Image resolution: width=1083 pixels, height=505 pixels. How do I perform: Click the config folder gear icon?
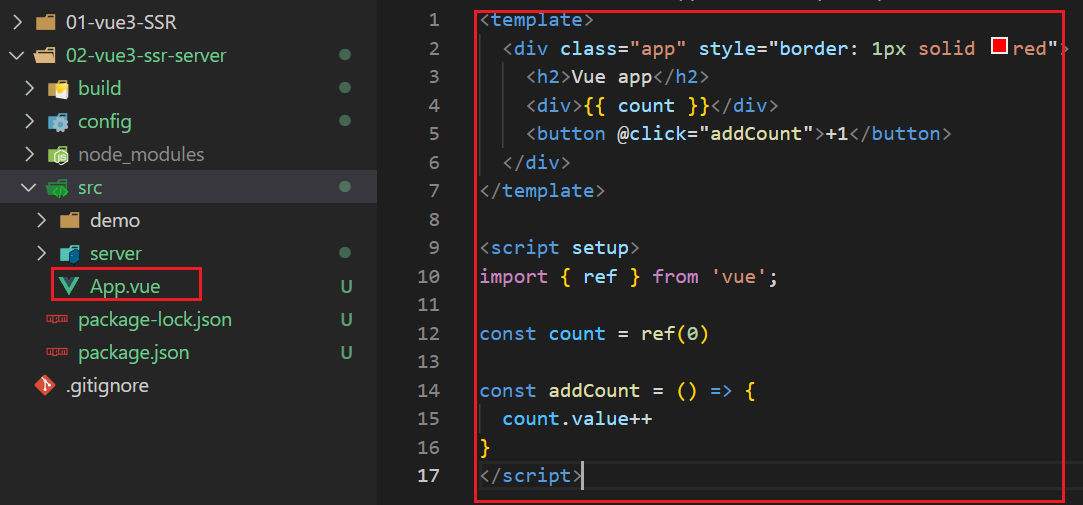click(x=58, y=122)
